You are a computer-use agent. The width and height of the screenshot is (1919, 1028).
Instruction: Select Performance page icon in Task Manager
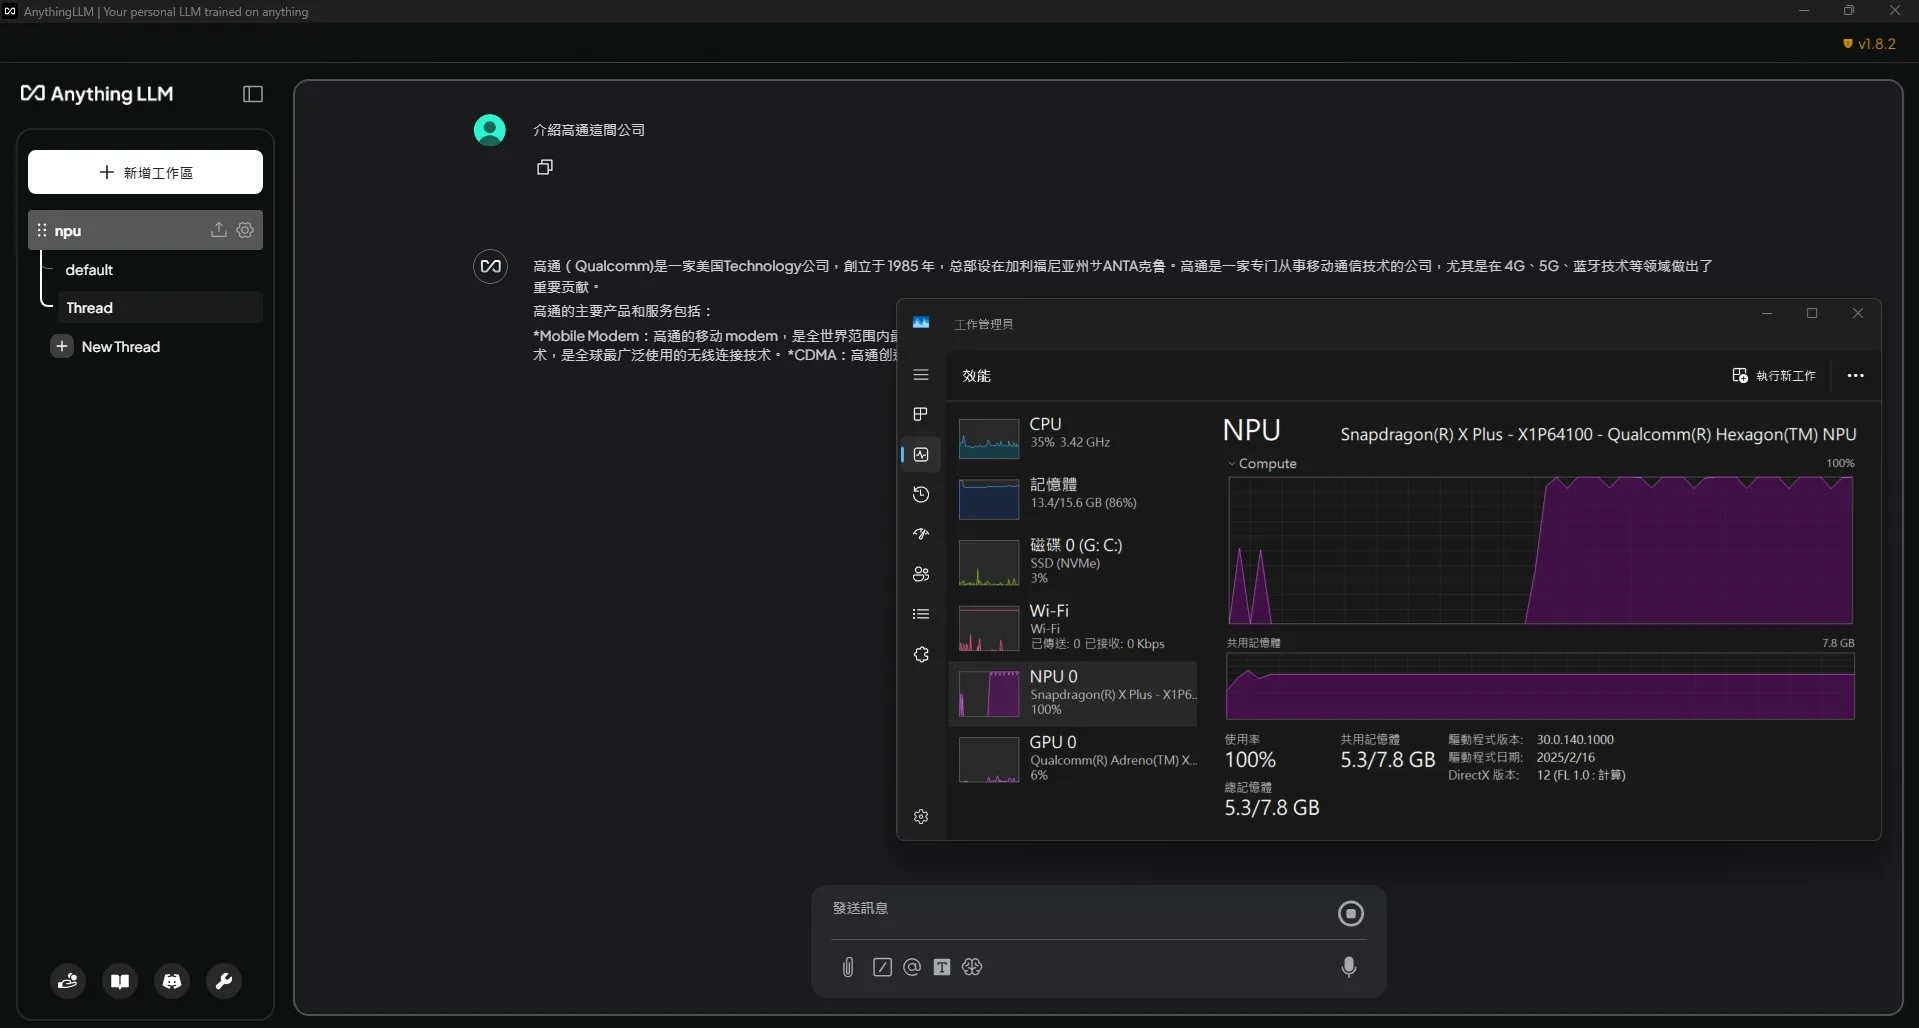tap(921, 454)
